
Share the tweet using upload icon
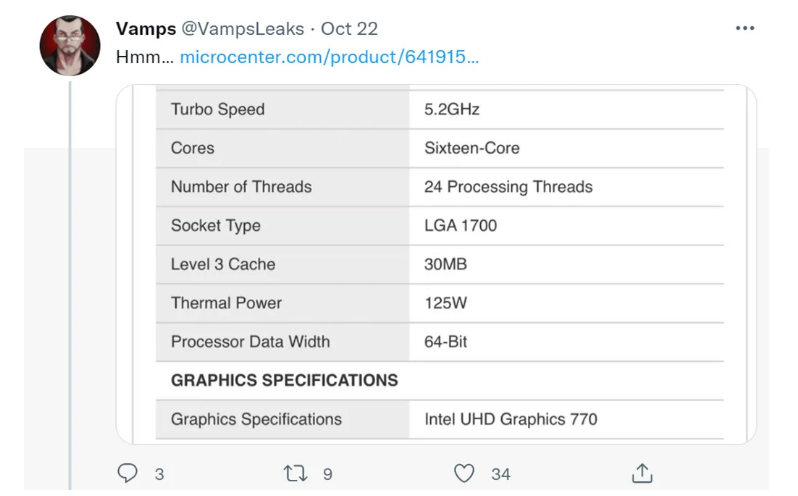[642, 473]
